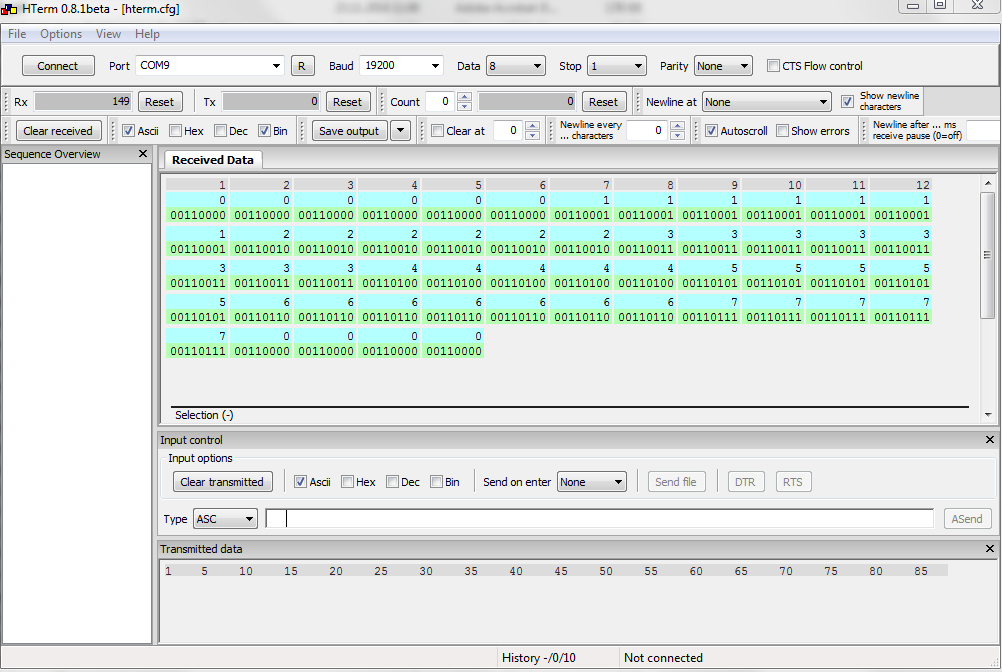Screen dimensions: 1002x672
Task: Open the Options menu
Action: [61, 34]
